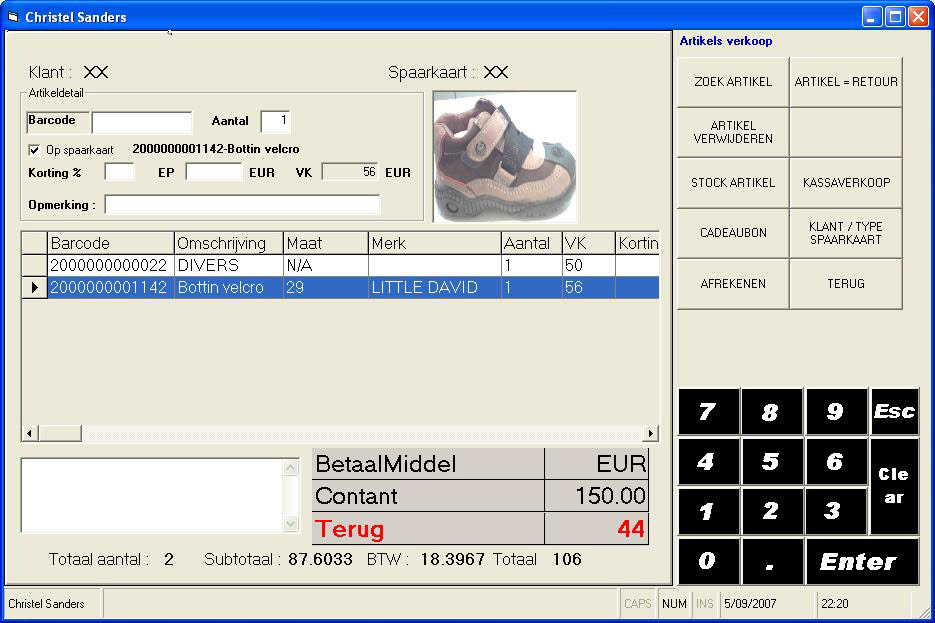The width and height of the screenshot is (935, 623).
Task: Select the KASSAVERKOOP option
Action: [848, 182]
